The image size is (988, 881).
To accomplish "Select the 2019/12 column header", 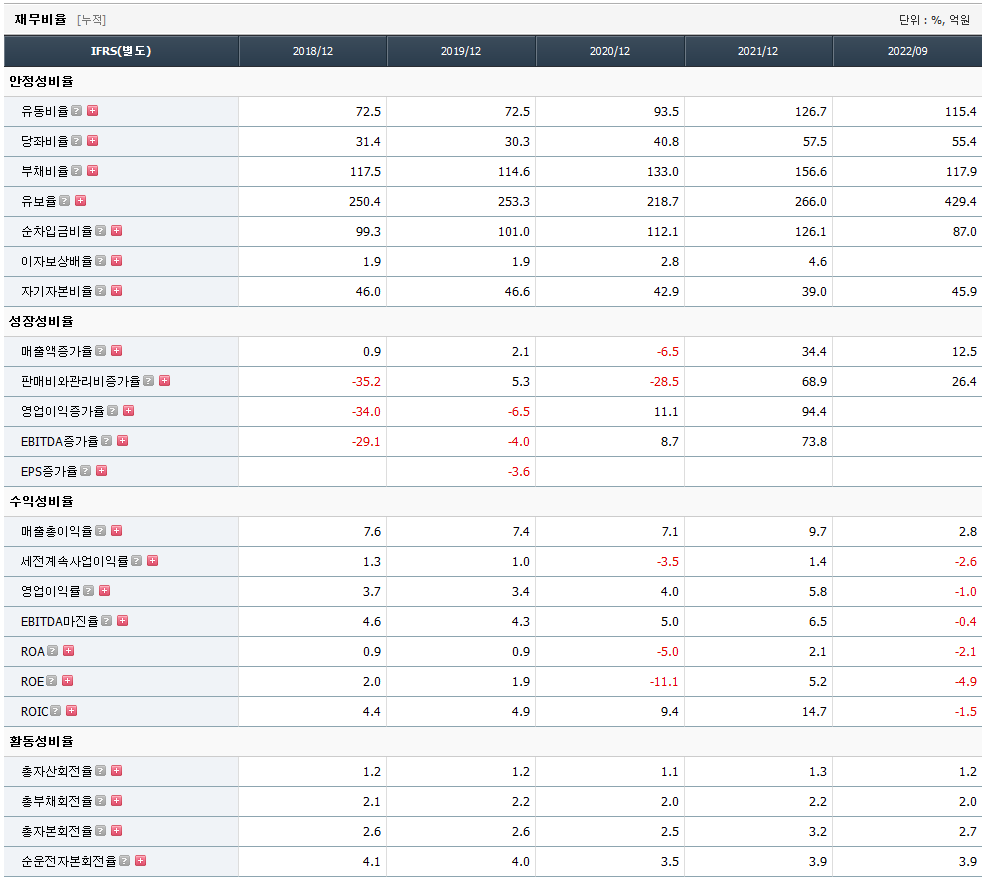I will click(461, 51).
